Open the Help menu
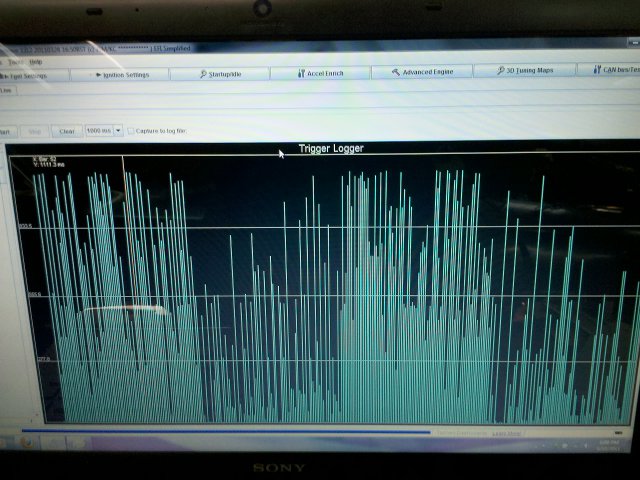 [36, 61]
